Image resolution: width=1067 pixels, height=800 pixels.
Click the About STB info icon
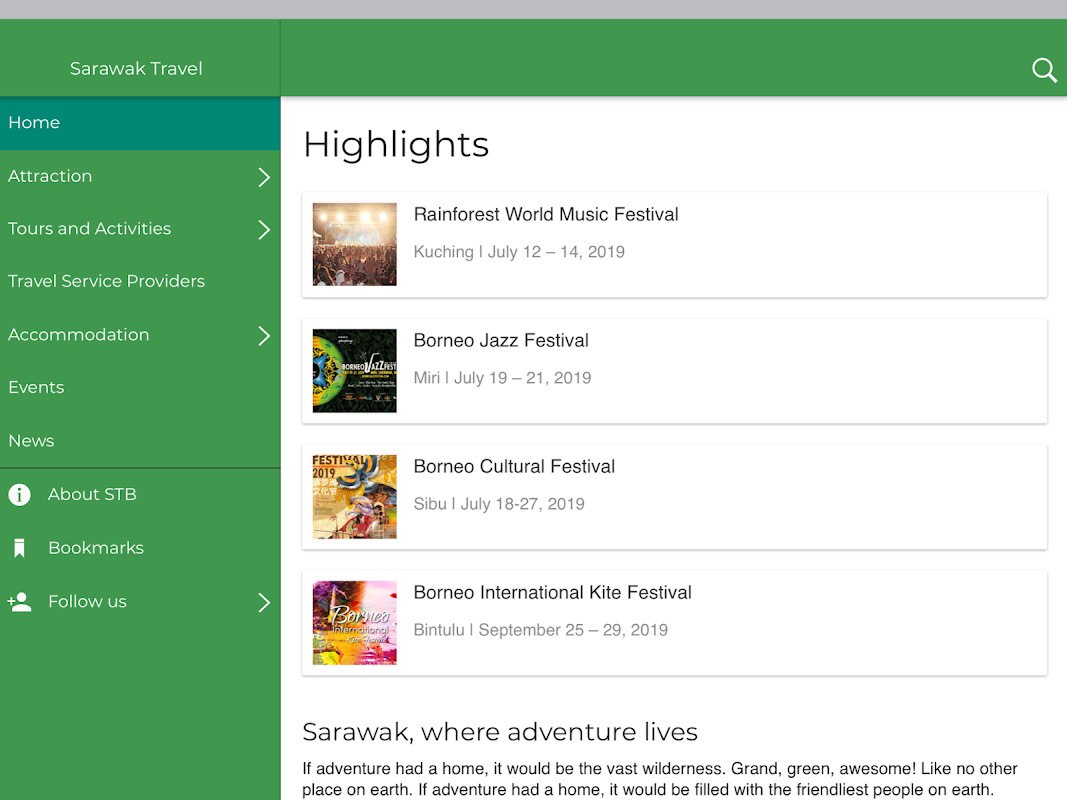[x=19, y=494]
